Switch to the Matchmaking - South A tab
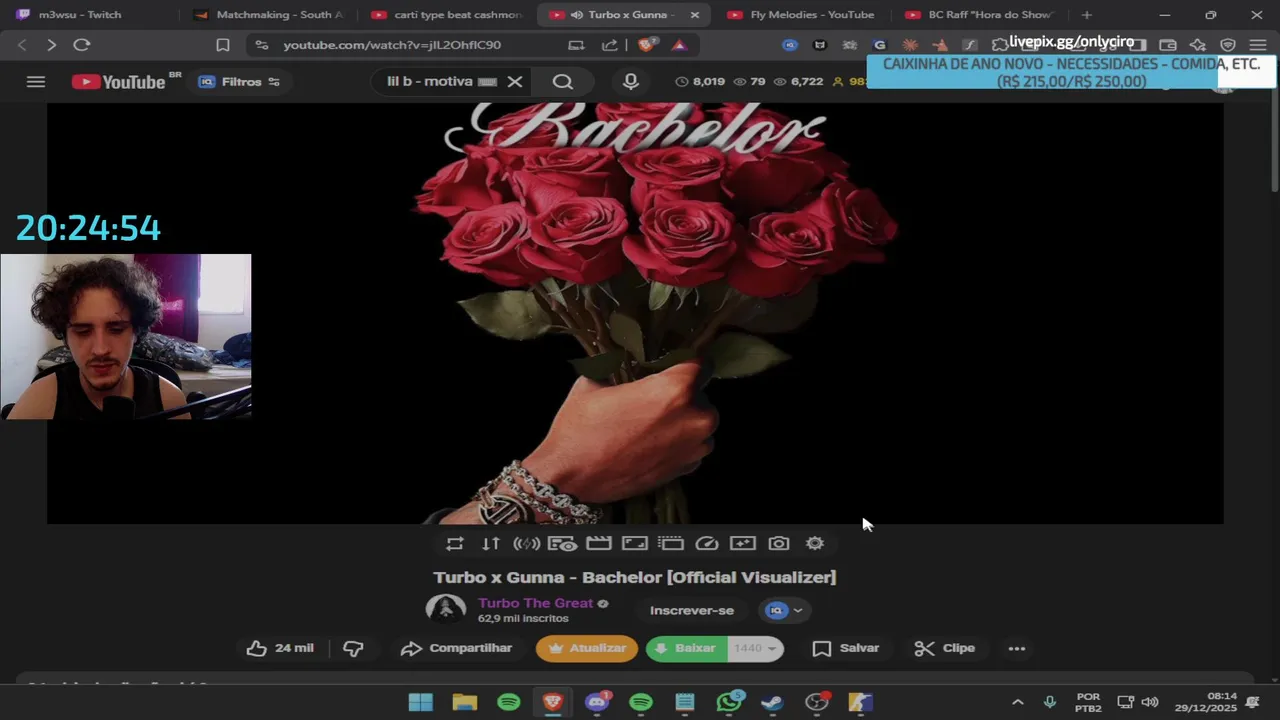 click(x=270, y=15)
